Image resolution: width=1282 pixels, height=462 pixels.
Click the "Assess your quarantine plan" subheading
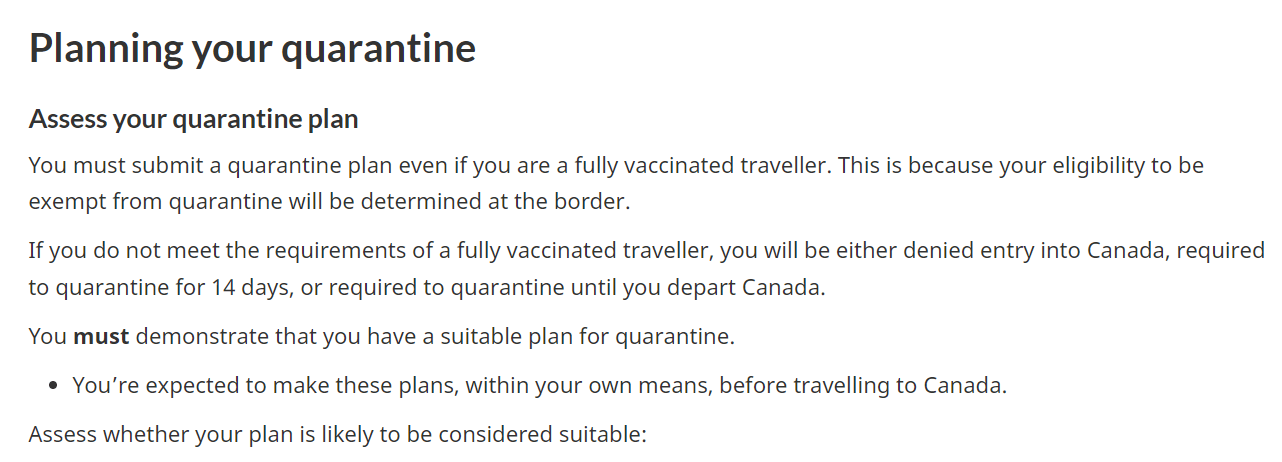pos(194,119)
